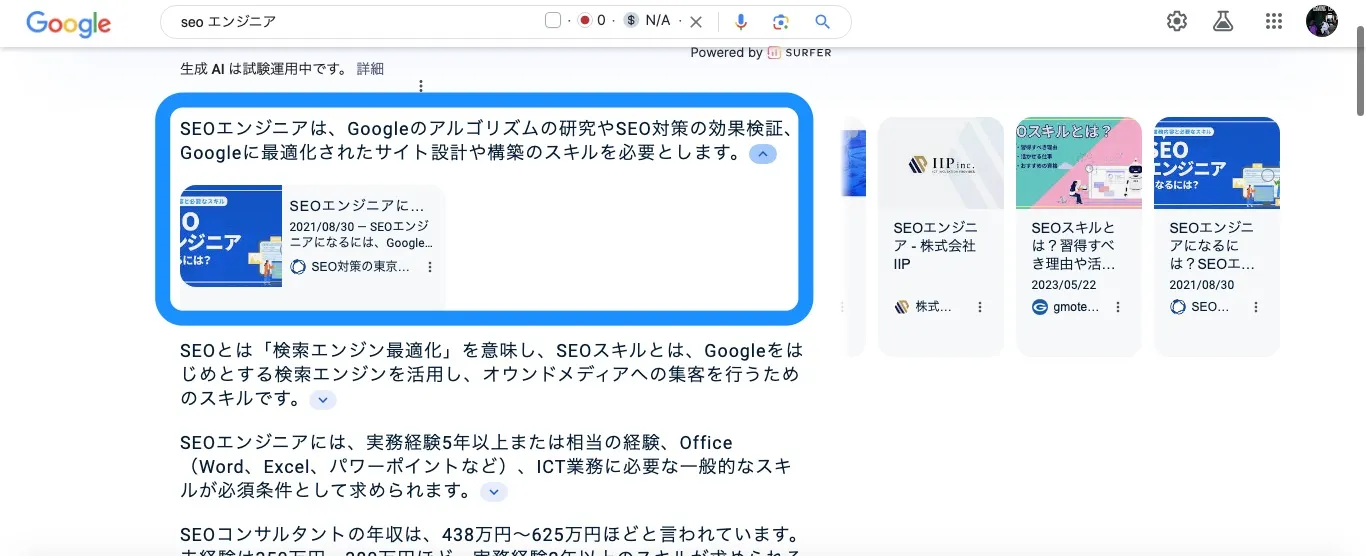Click the red record dot indicator

(585, 20)
